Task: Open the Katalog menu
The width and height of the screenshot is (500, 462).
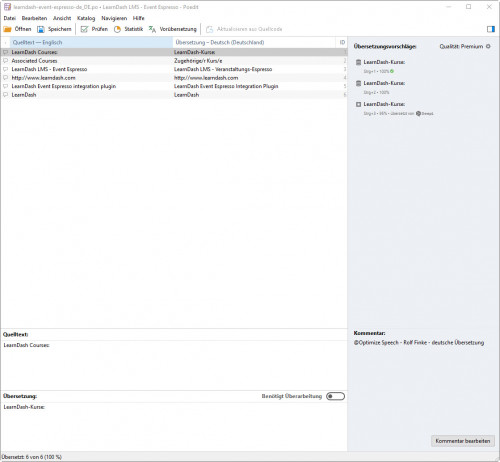Action: [x=86, y=18]
